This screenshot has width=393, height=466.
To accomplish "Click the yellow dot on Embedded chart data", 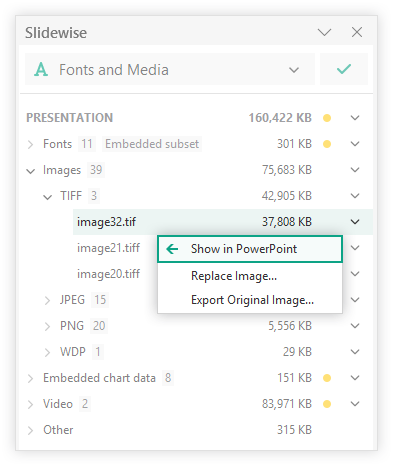I will tap(327, 378).
